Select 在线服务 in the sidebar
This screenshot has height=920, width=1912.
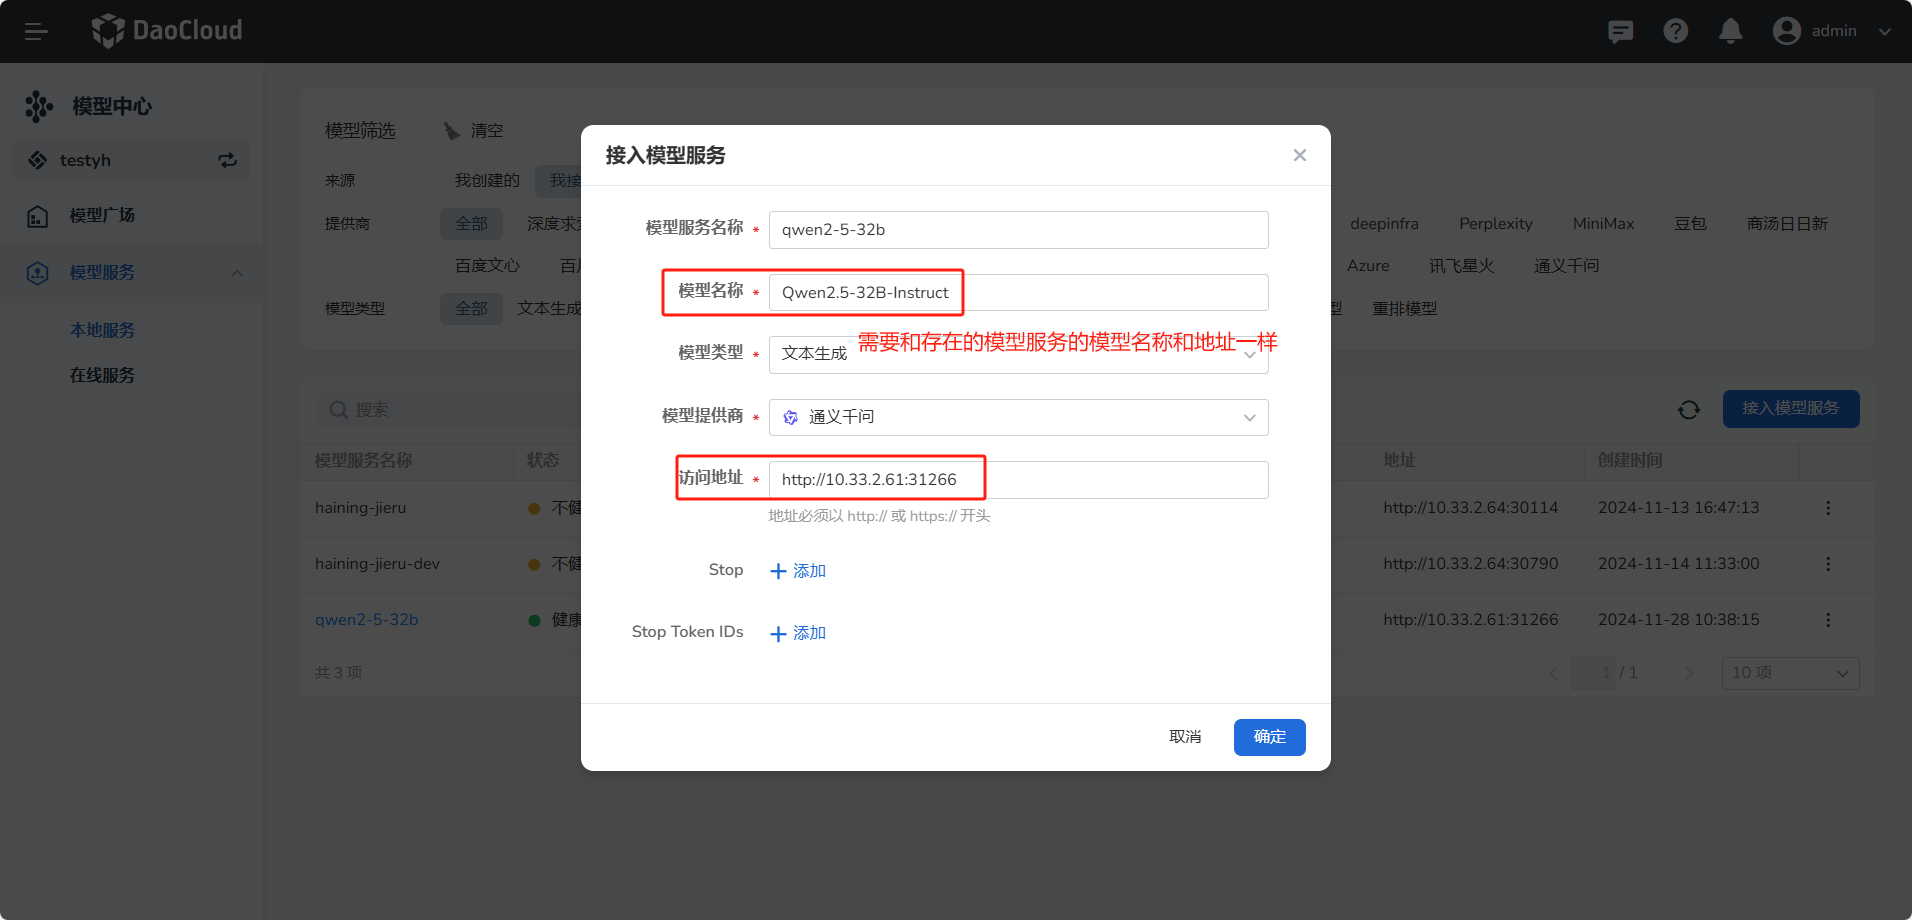click(x=102, y=375)
